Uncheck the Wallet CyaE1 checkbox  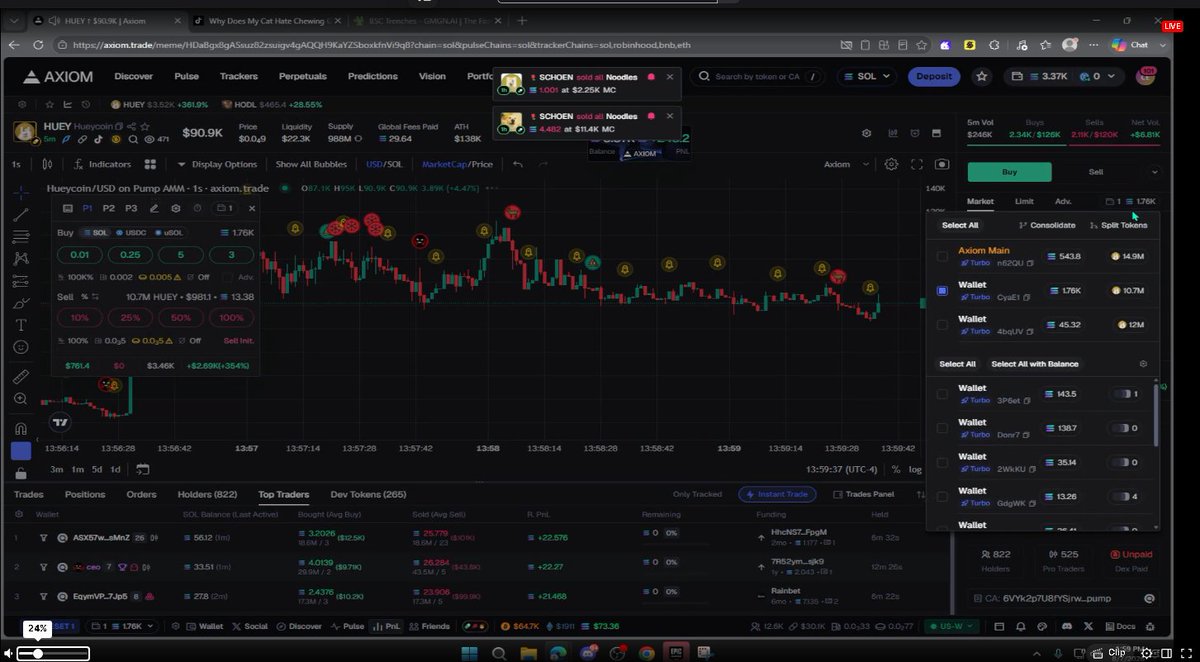coord(942,291)
